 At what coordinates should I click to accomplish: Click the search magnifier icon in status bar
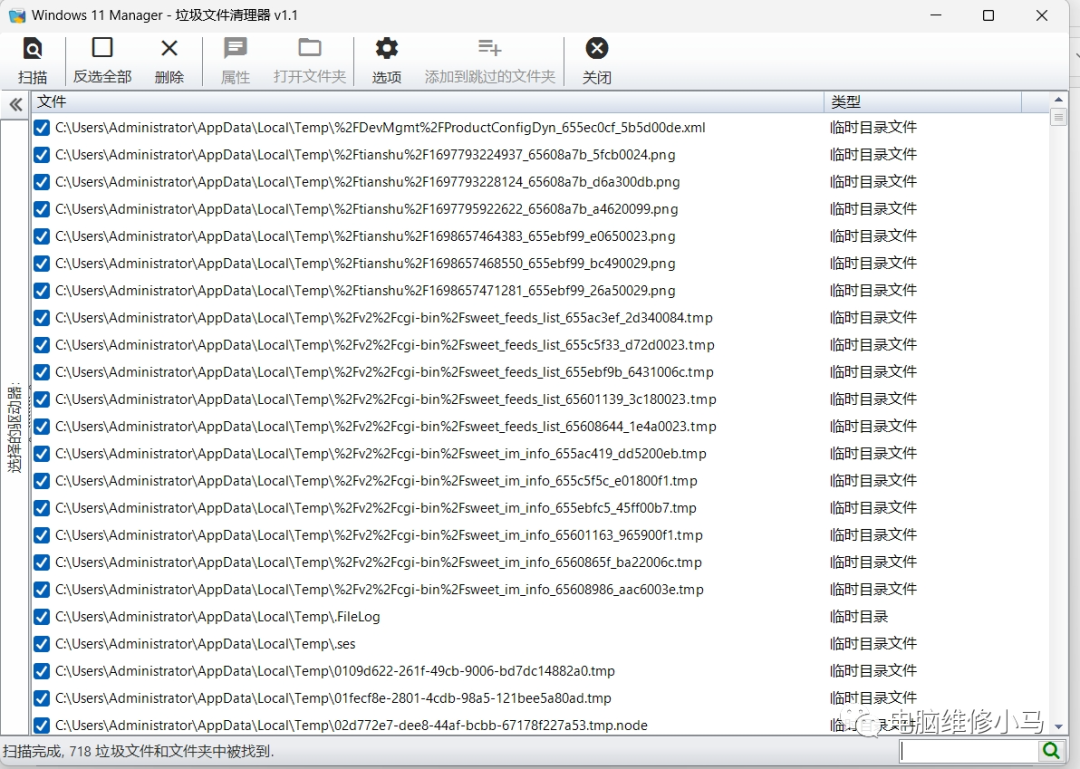(1051, 750)
